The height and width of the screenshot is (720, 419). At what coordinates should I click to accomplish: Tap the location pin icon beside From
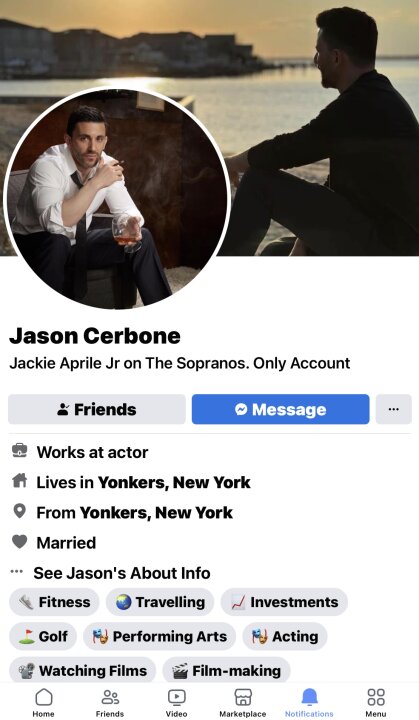pyautogui.click(x=19, y=511)
